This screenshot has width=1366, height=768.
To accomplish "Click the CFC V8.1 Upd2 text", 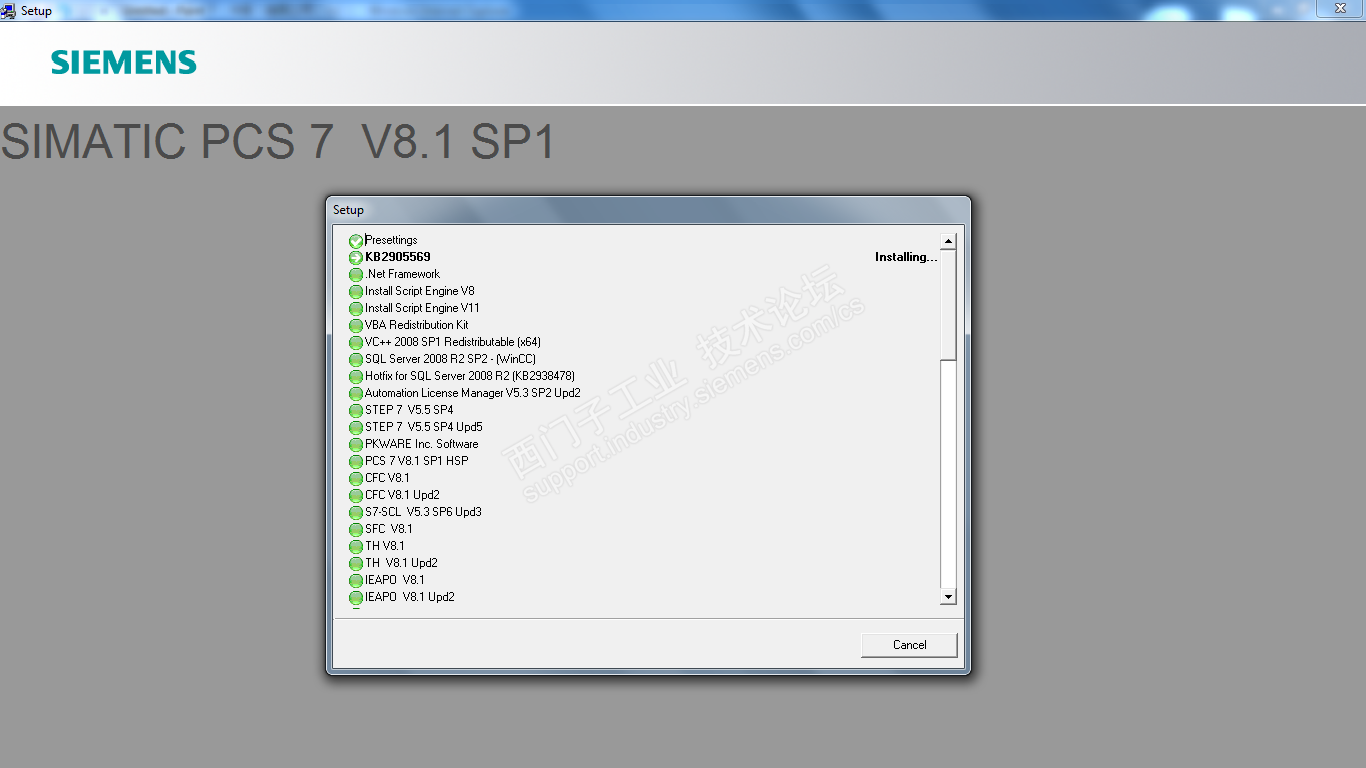I will coord(402,495).
